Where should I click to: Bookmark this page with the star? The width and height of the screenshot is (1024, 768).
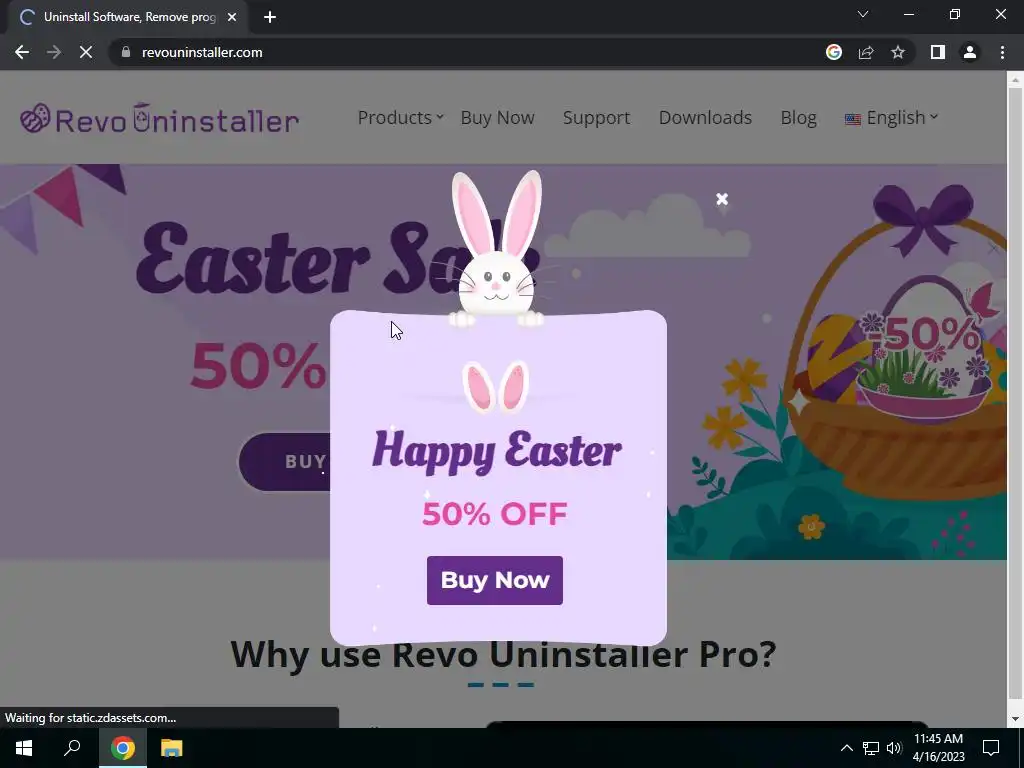tap(898, 52)
